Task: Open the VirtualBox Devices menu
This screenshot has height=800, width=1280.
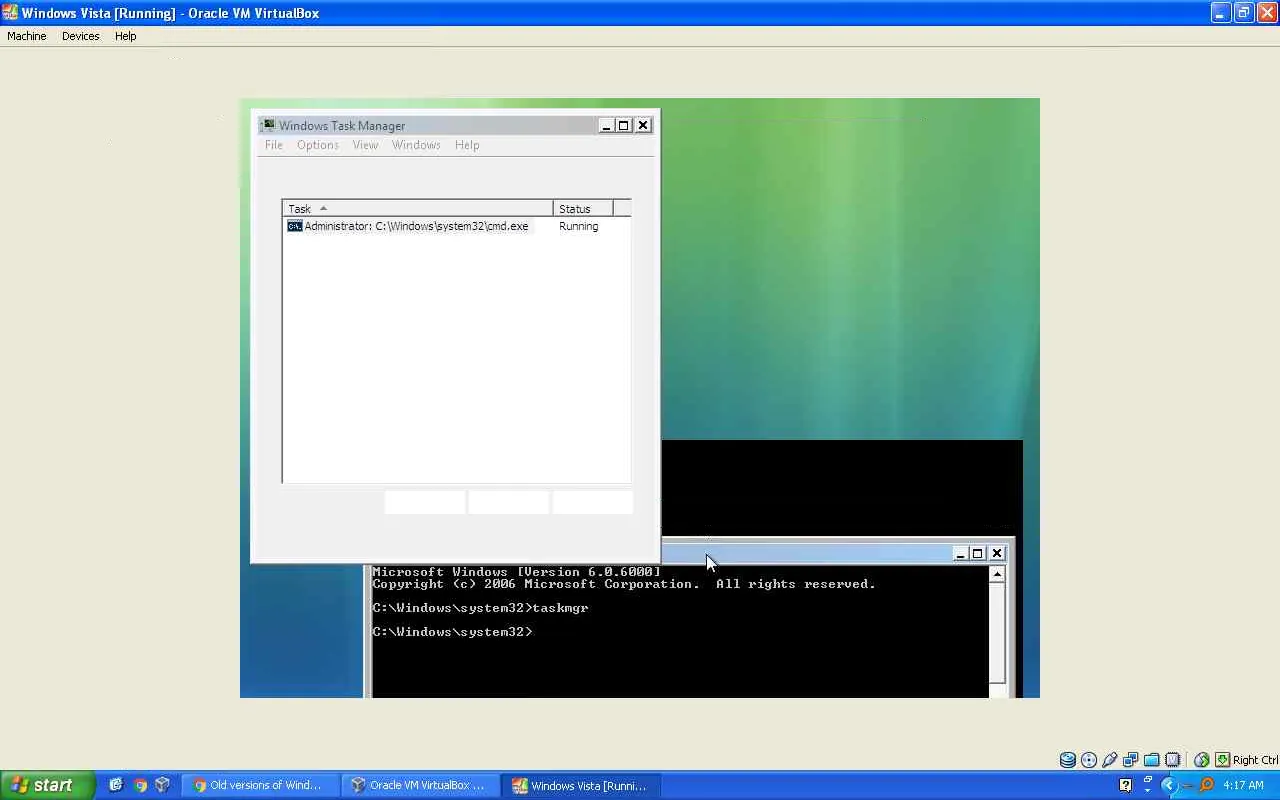Action: pos(80,36)
